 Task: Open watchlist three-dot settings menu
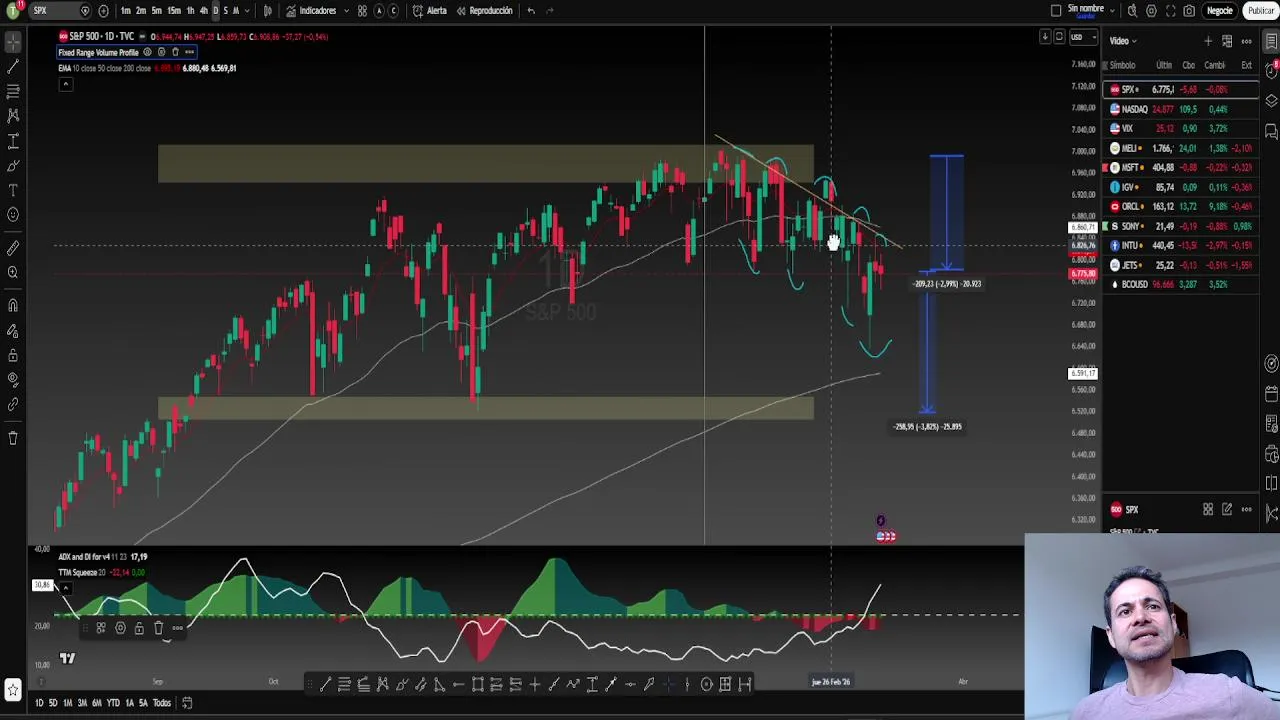click(1247, 41)
